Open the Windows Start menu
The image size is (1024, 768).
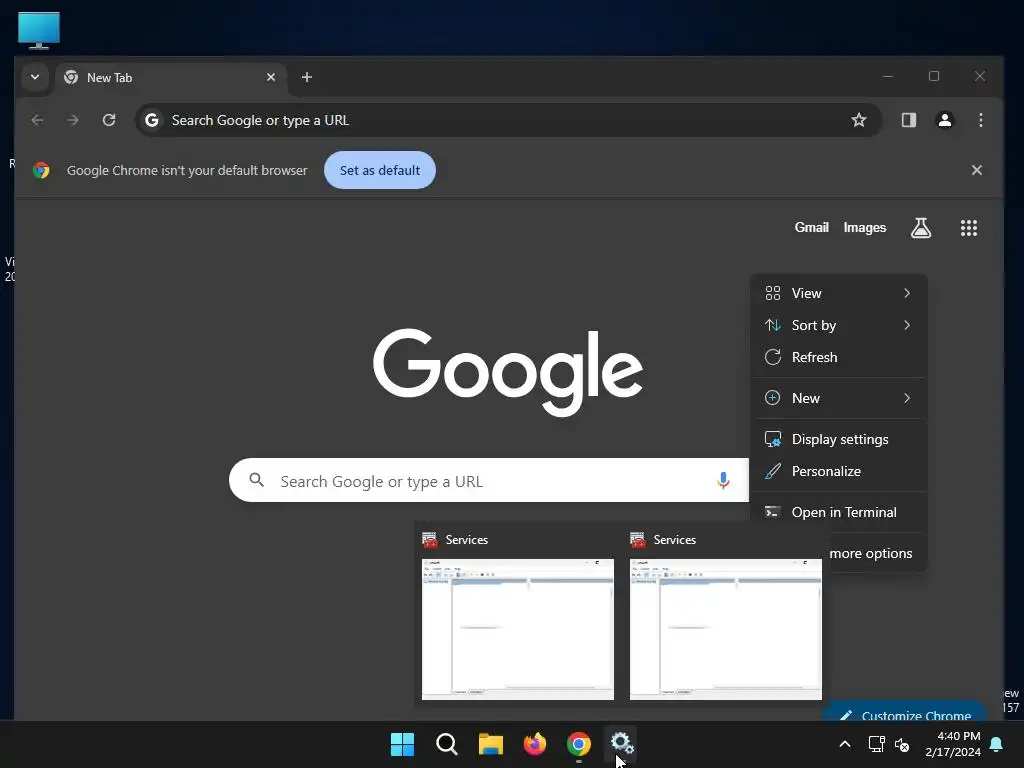click(x=402, y=744)
